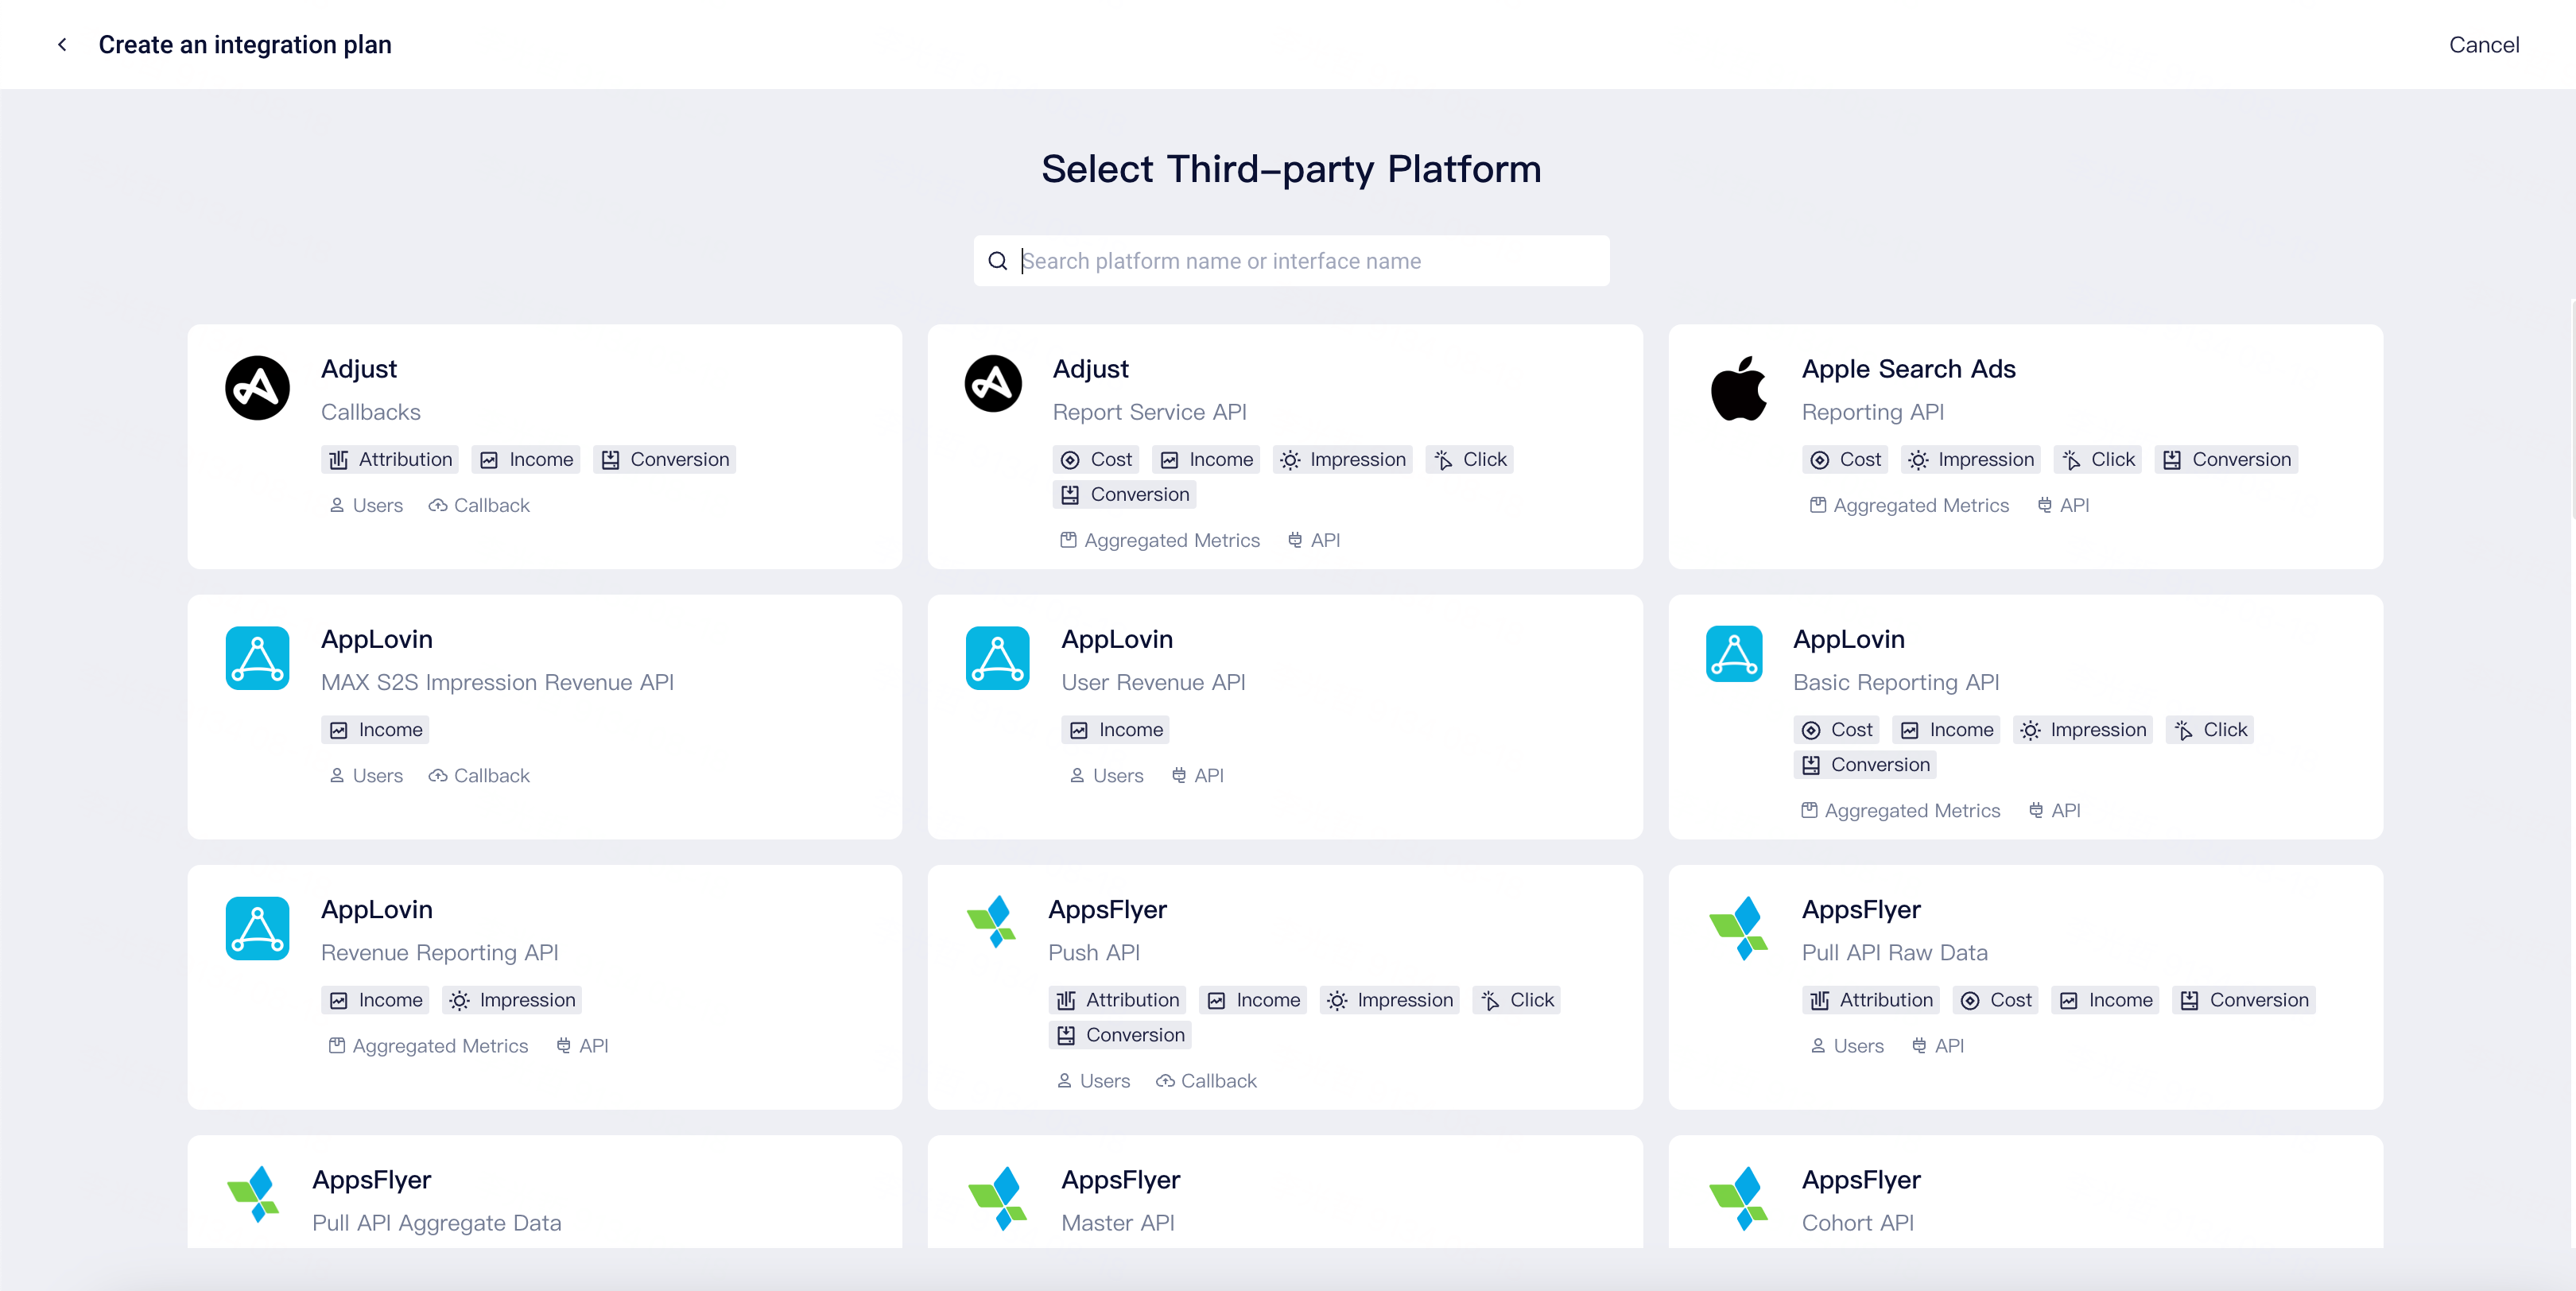The height and width of the screenshot is (1291, 2576).
Task: Click the Adjust Report Service API logo
Action: click(993, 384)
